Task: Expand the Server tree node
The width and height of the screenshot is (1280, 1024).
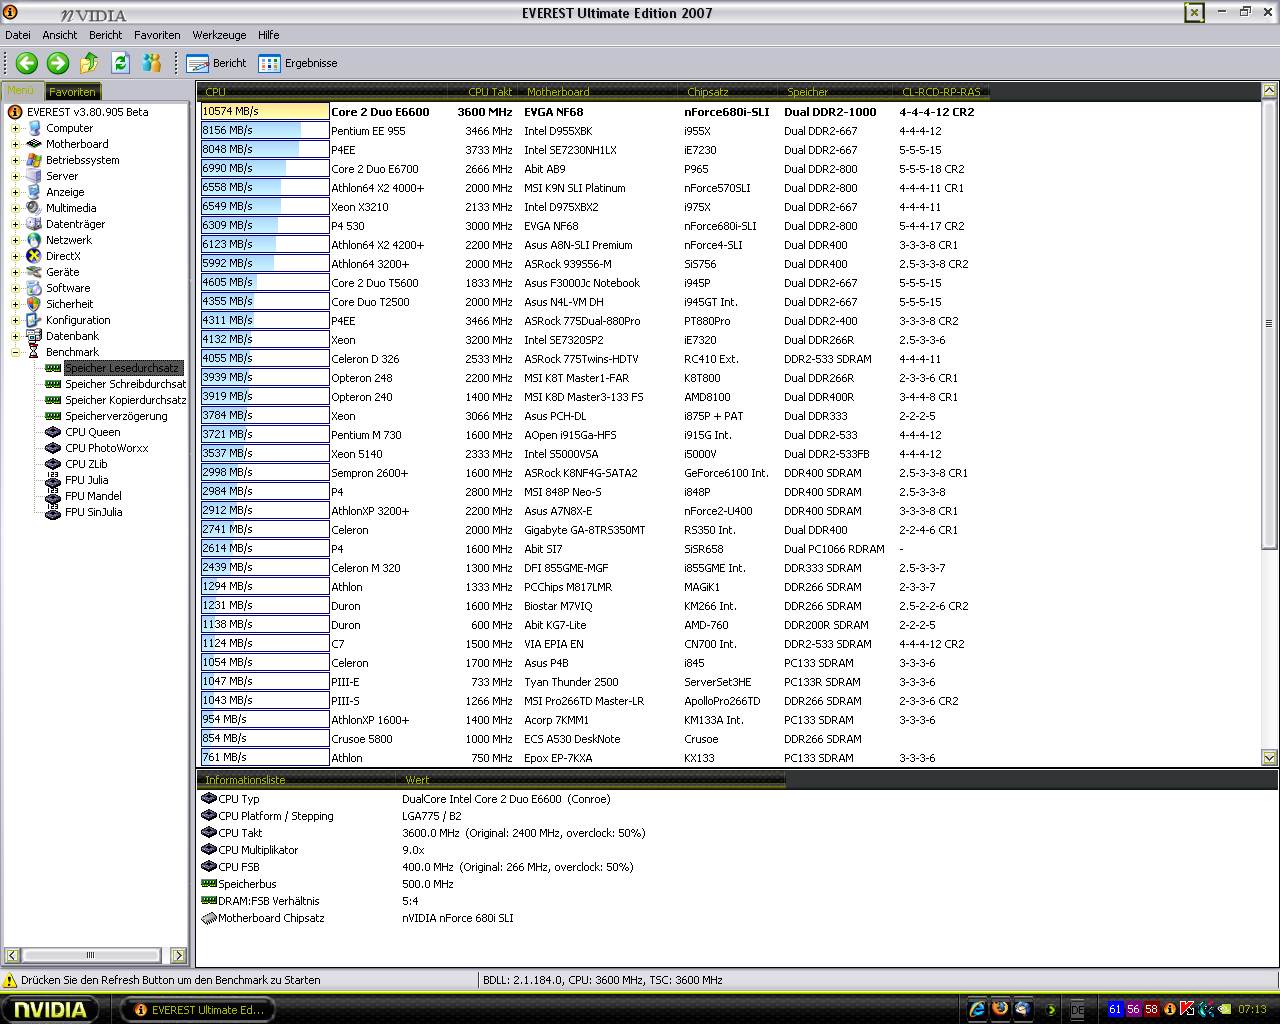Action: coord(16,176)
